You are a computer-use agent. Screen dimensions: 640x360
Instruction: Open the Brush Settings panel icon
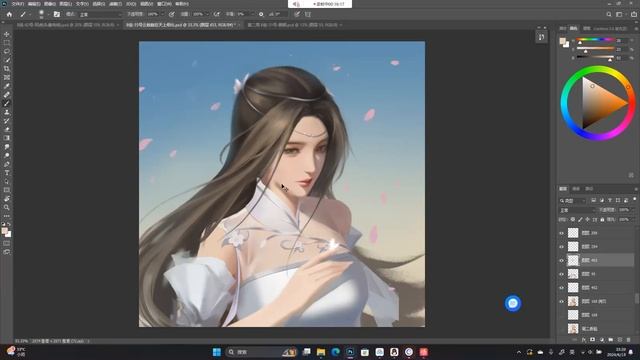coord(57,14)
